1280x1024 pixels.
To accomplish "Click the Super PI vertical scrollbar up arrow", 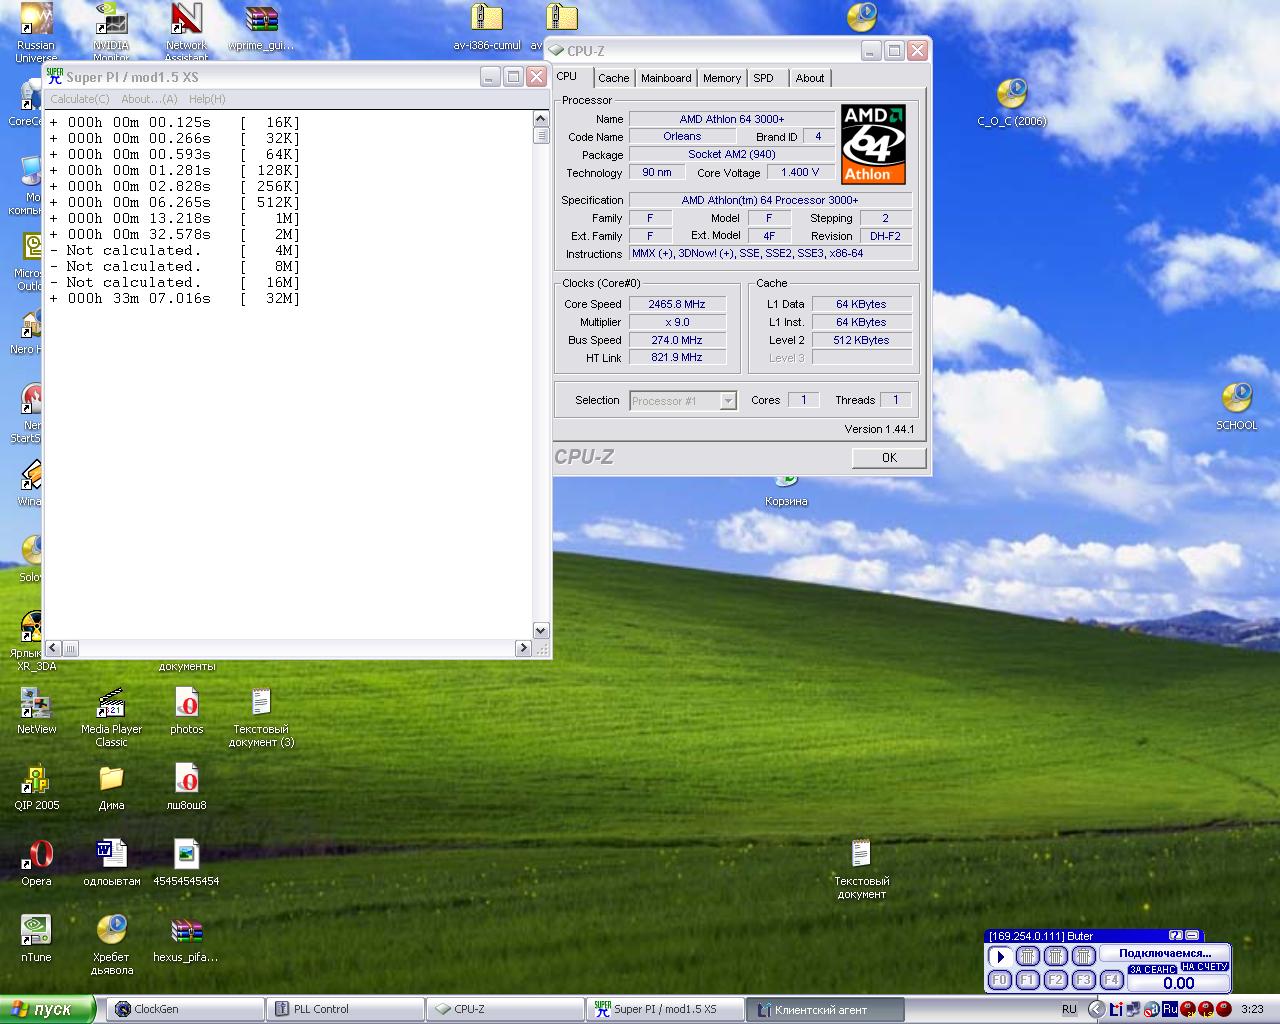I will tap(541, 119).
